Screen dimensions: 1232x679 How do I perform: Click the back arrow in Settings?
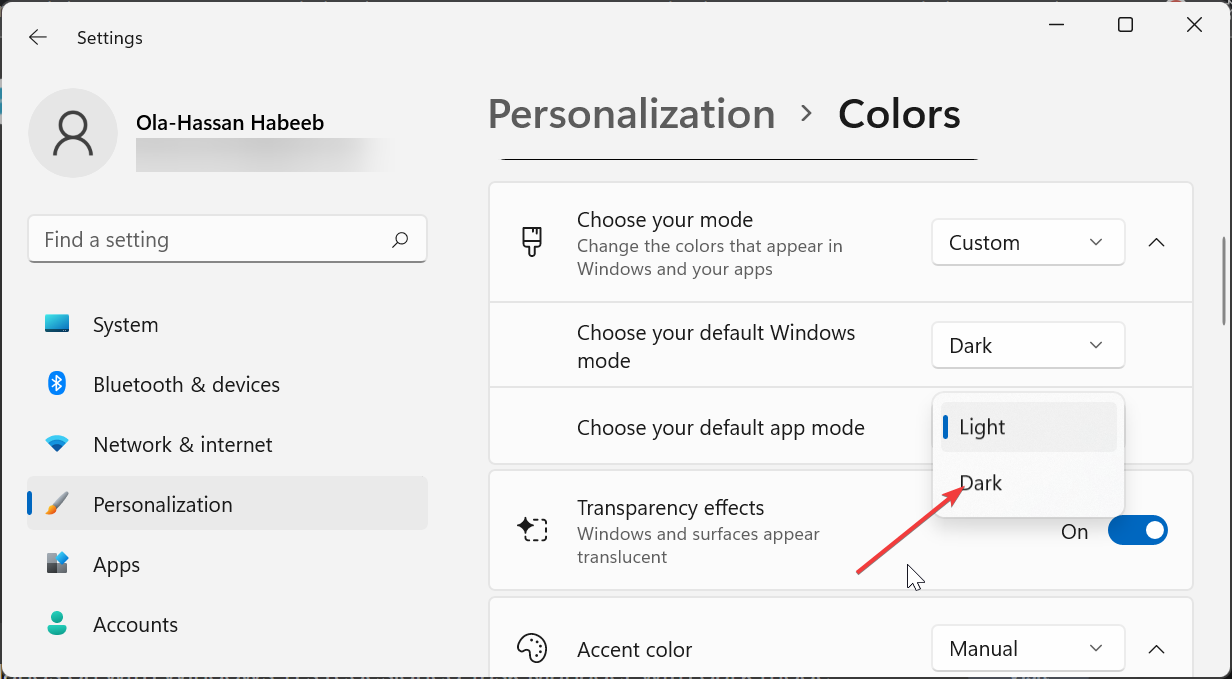pyautogui.click(x=38, y=38)
